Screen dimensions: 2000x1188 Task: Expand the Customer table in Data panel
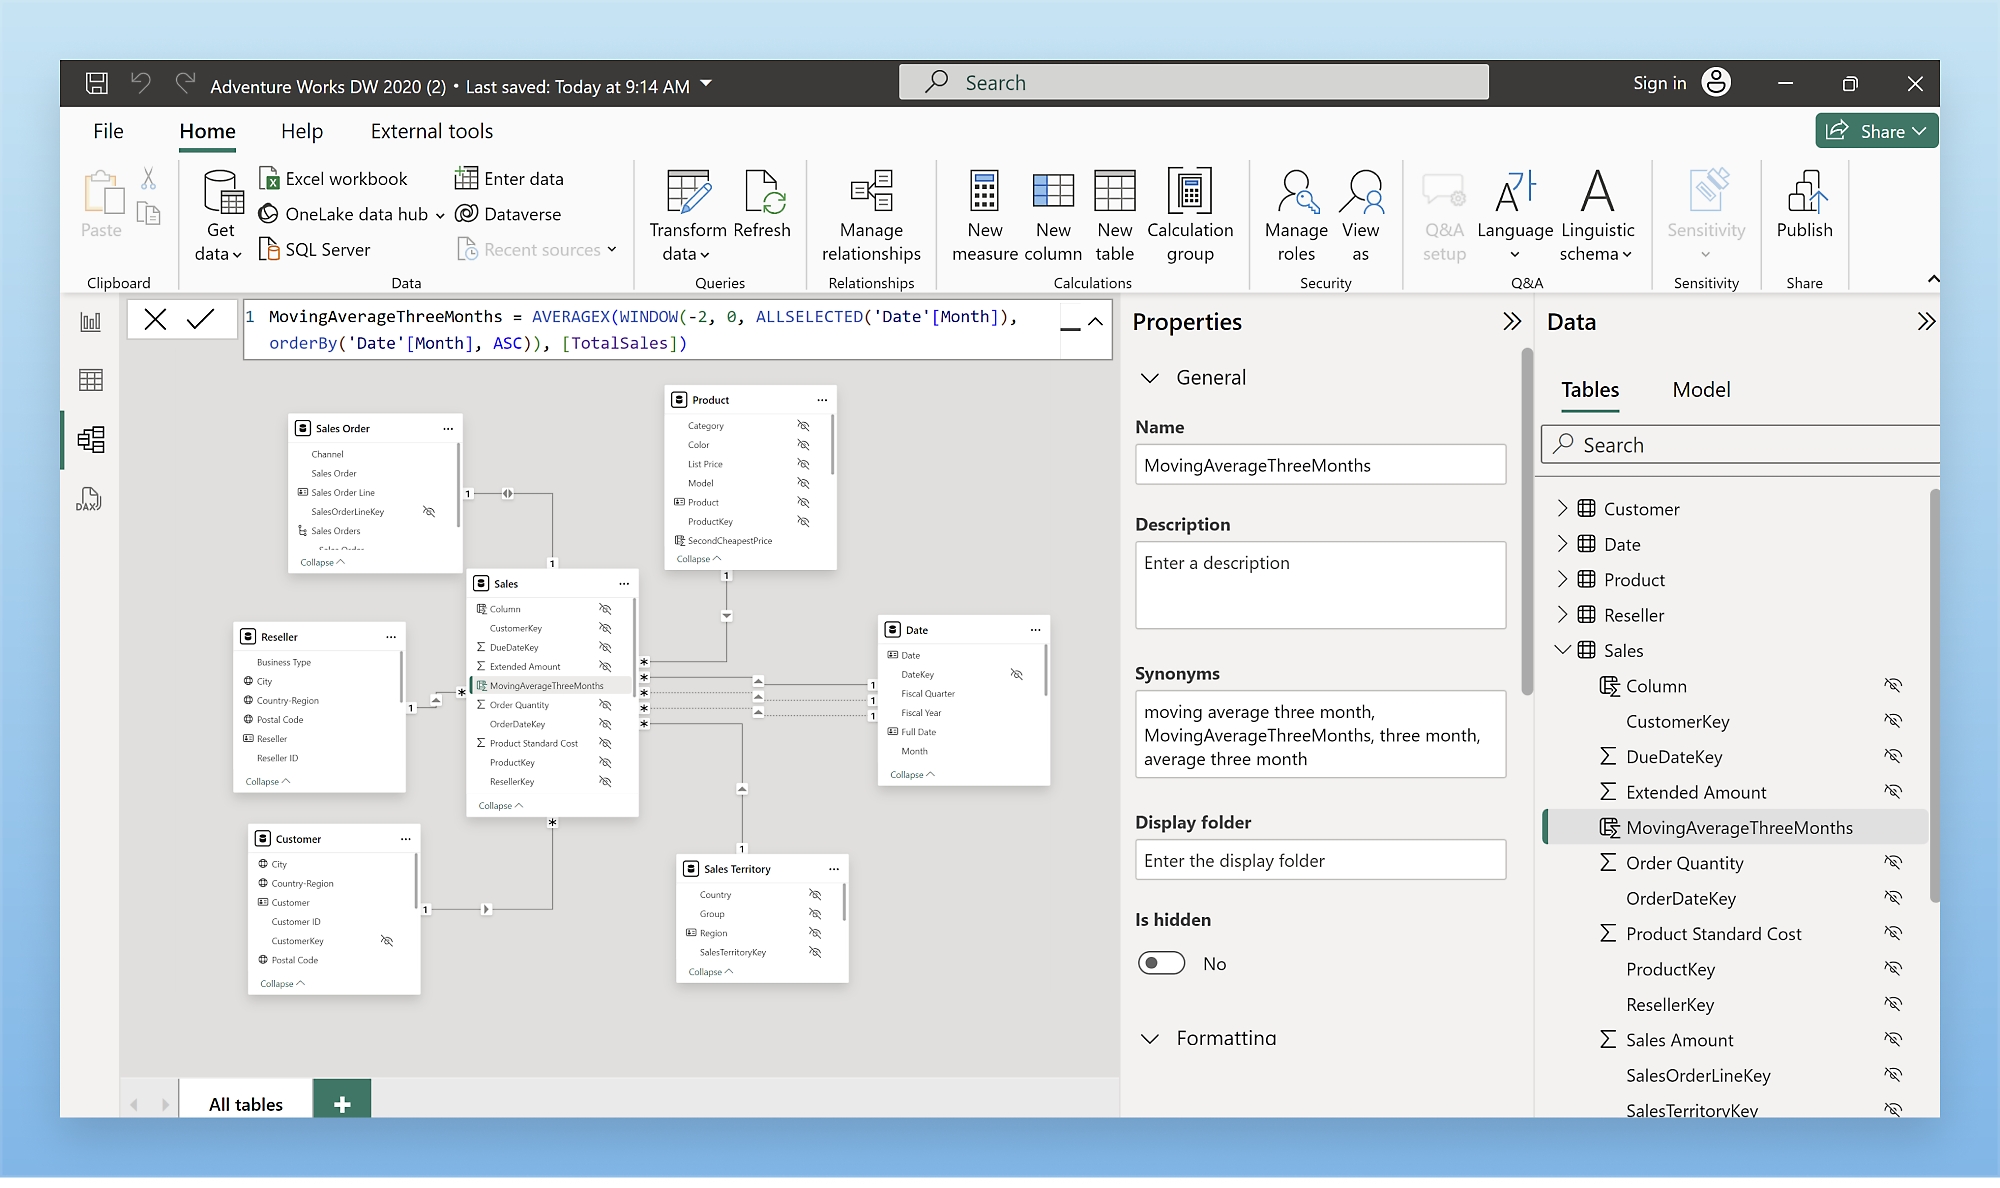[1562, 508]
